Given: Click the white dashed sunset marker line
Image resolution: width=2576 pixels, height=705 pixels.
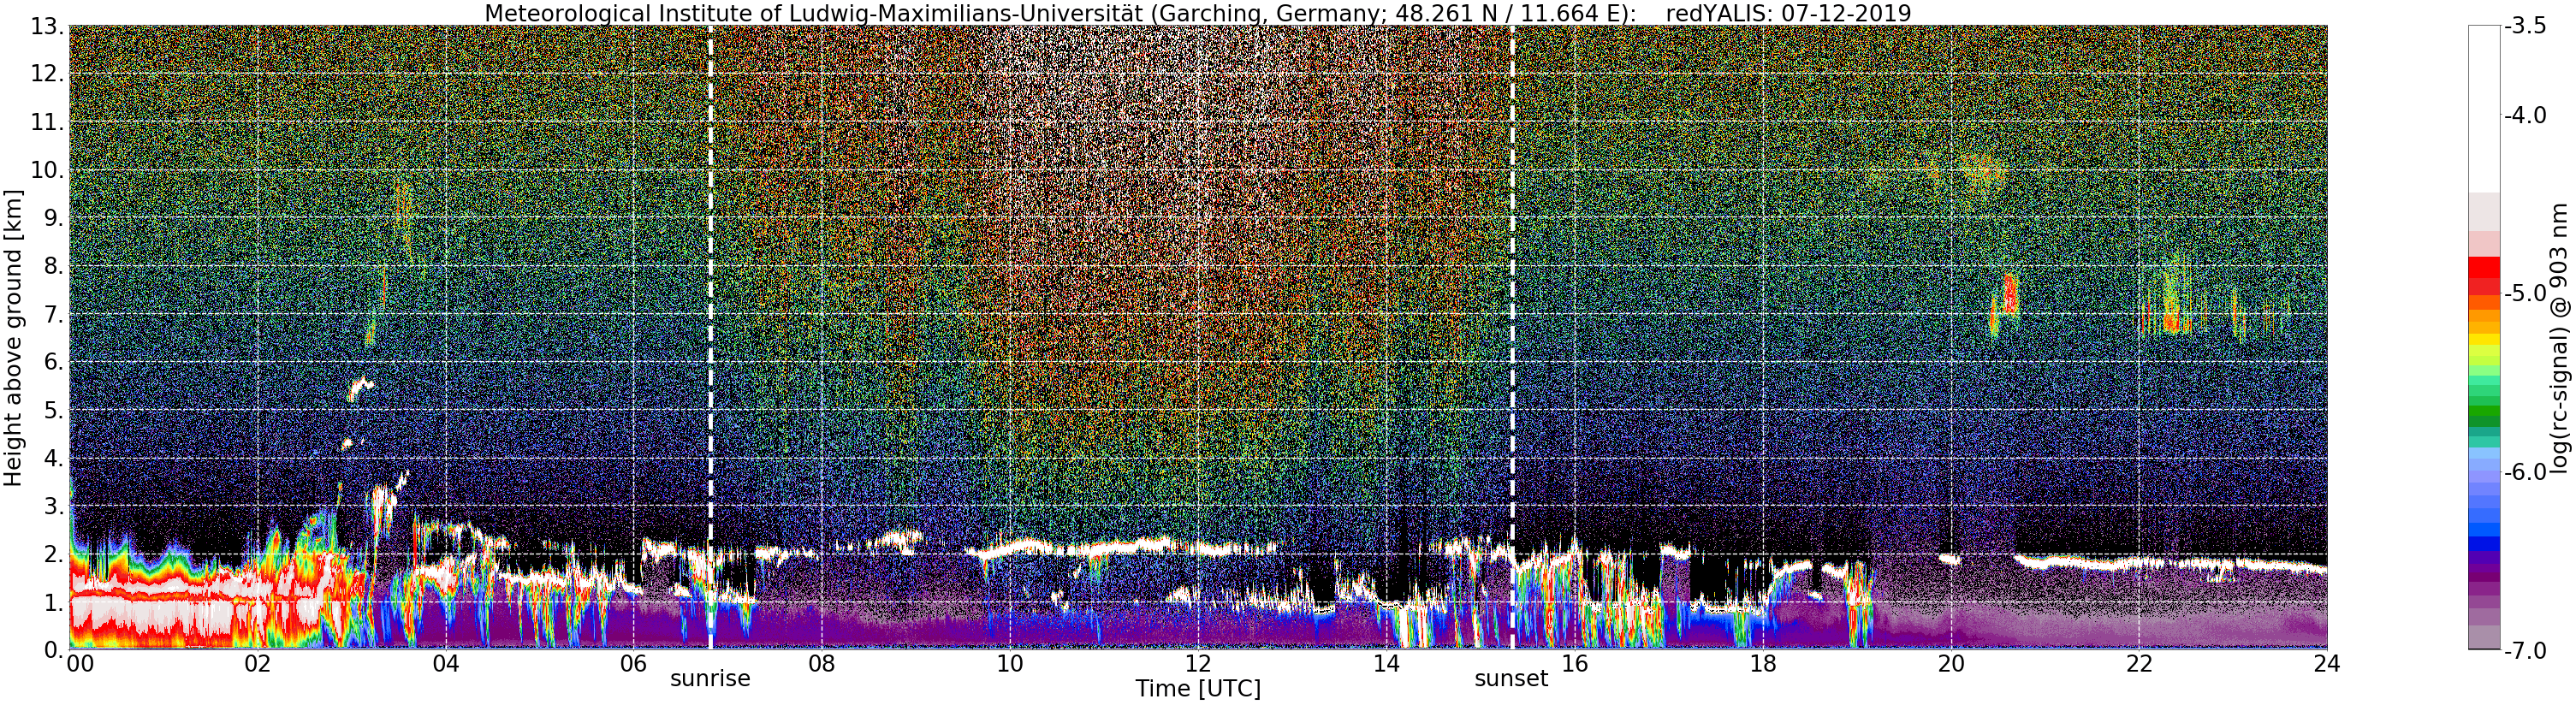Looking at the screenshot, I should [1512, 337].
